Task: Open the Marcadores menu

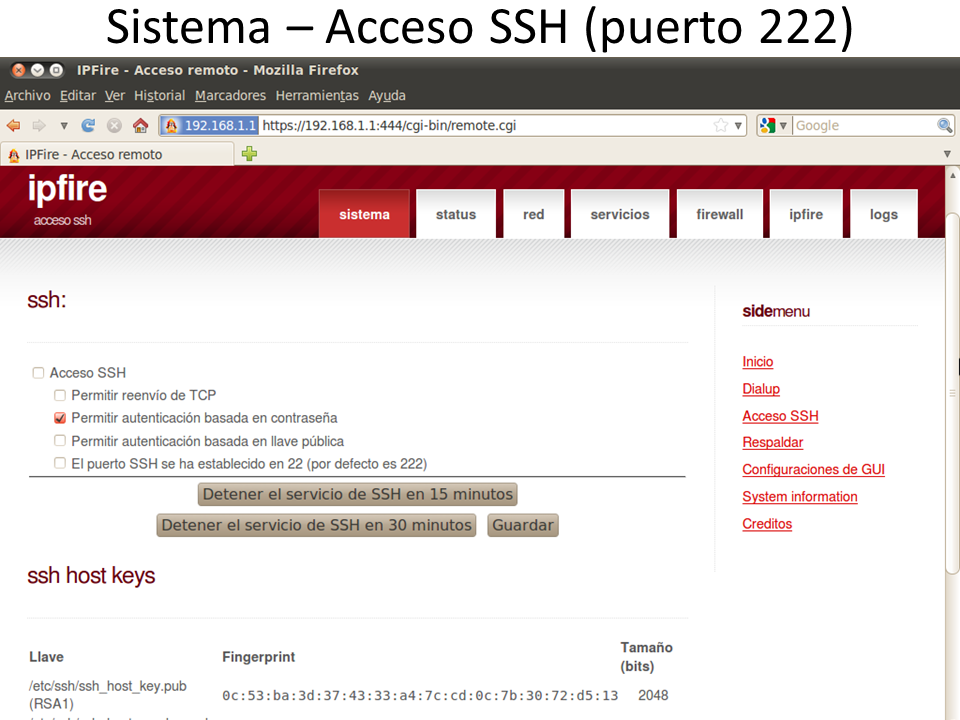Action: tap(230, 96)
